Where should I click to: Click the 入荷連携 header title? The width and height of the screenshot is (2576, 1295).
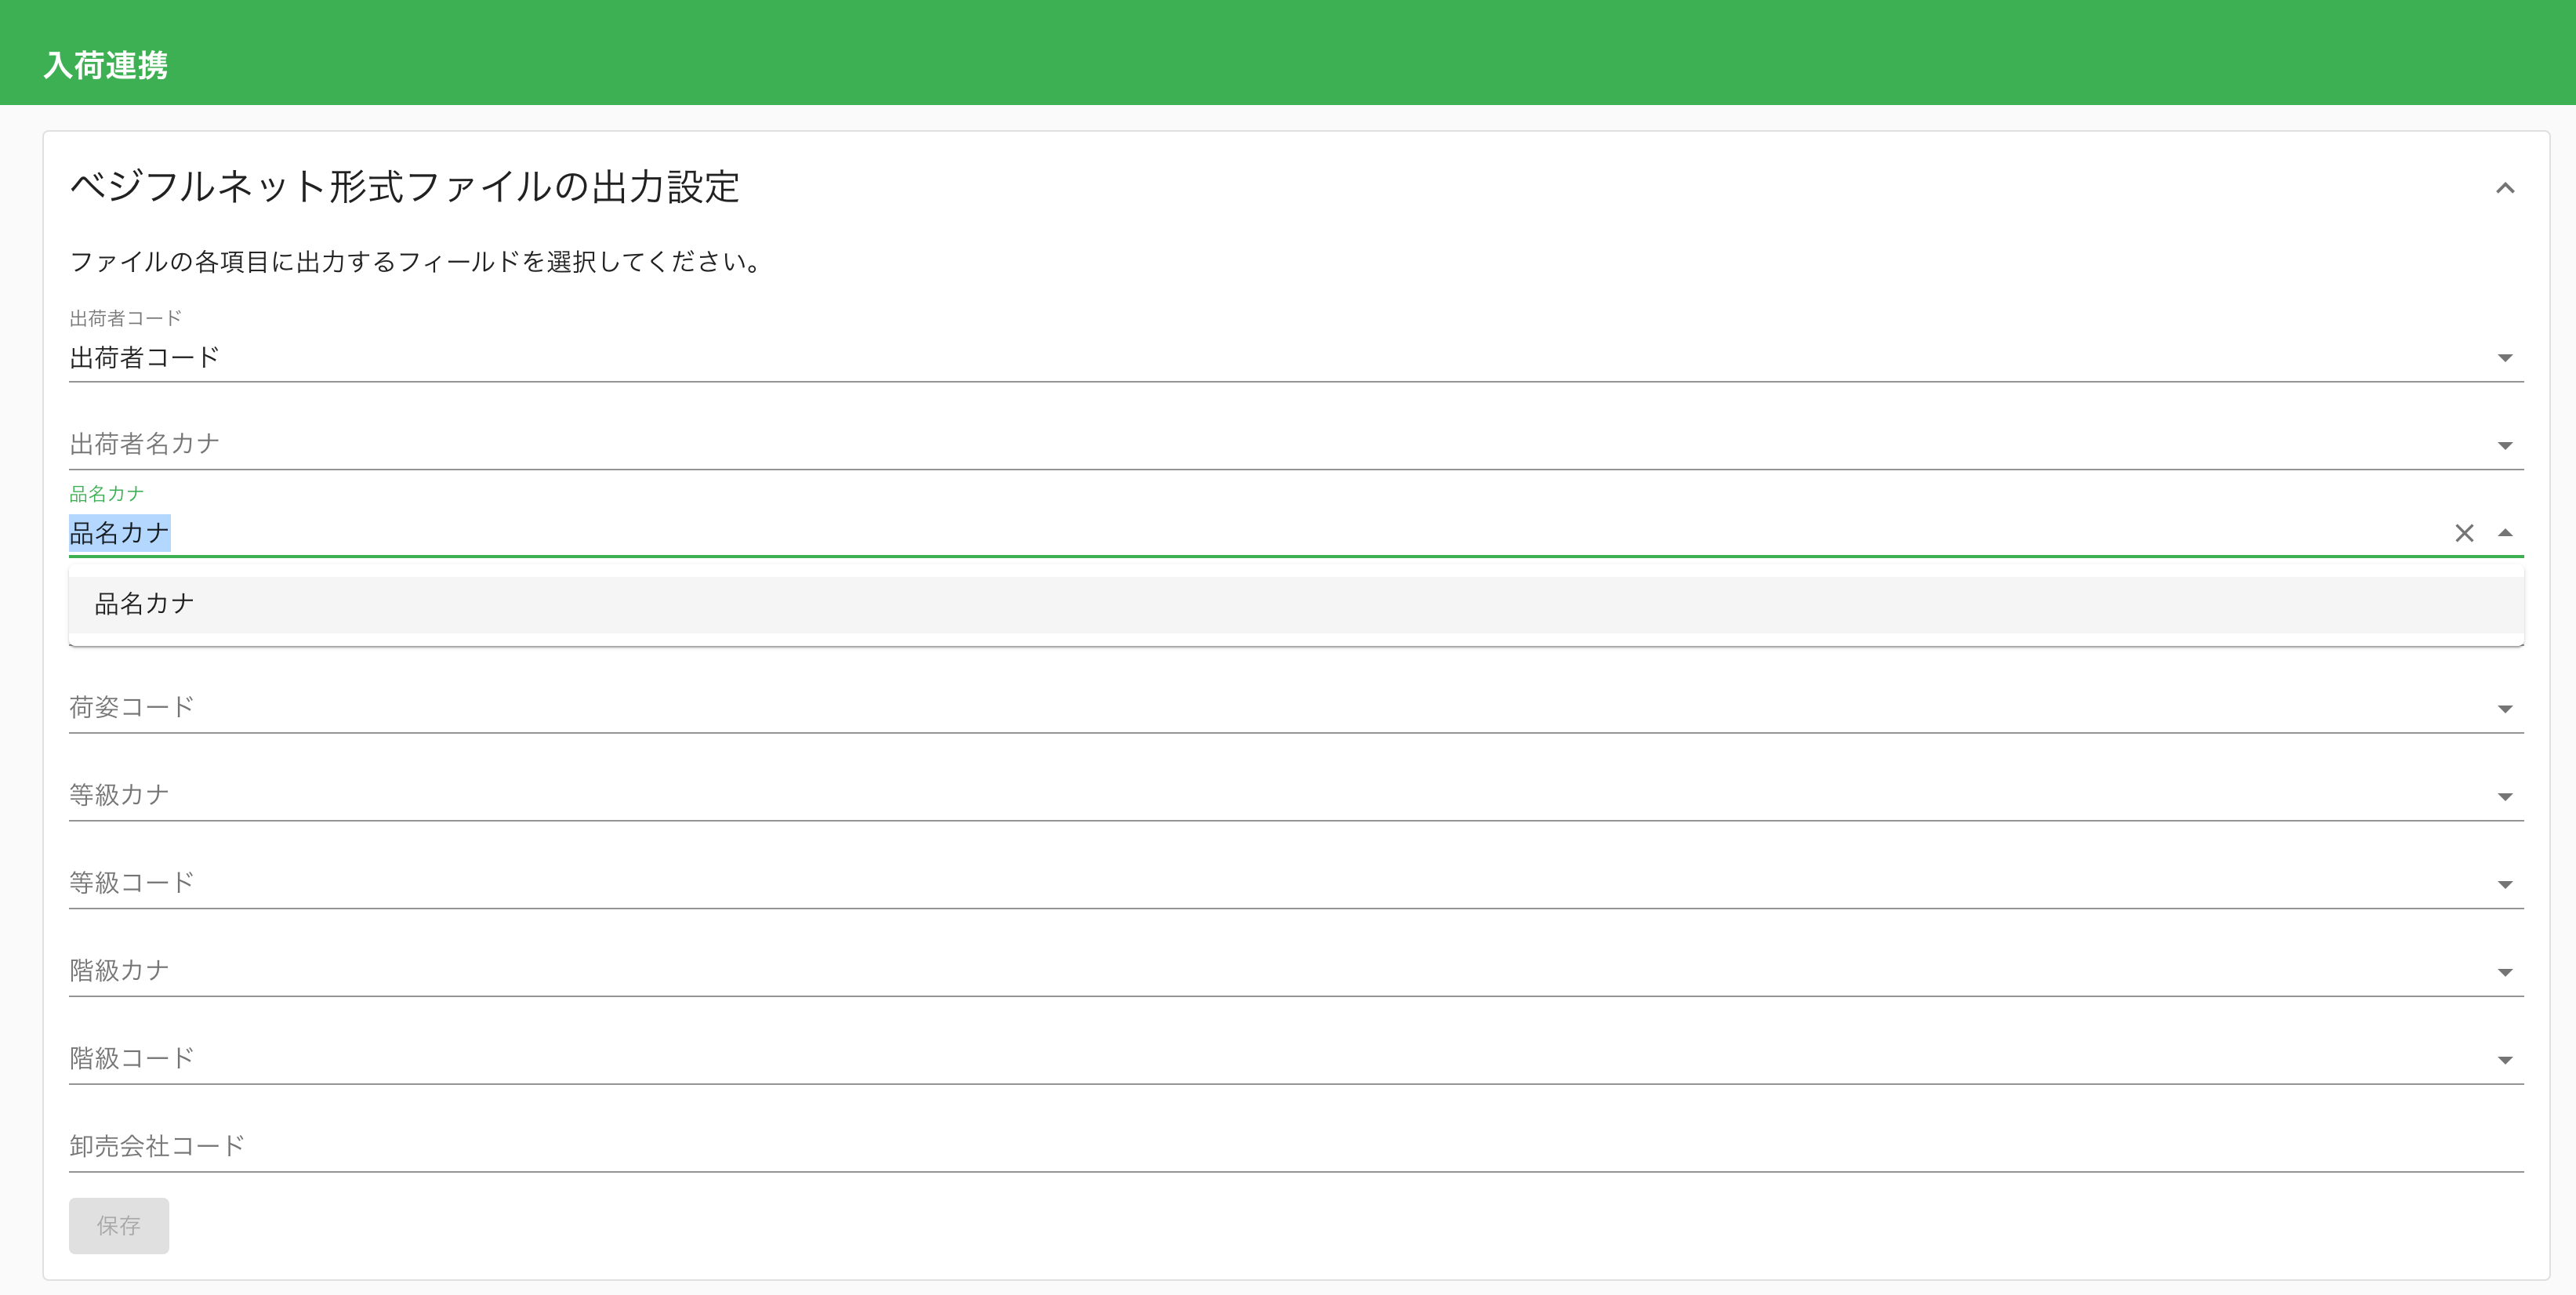(106, 65)
